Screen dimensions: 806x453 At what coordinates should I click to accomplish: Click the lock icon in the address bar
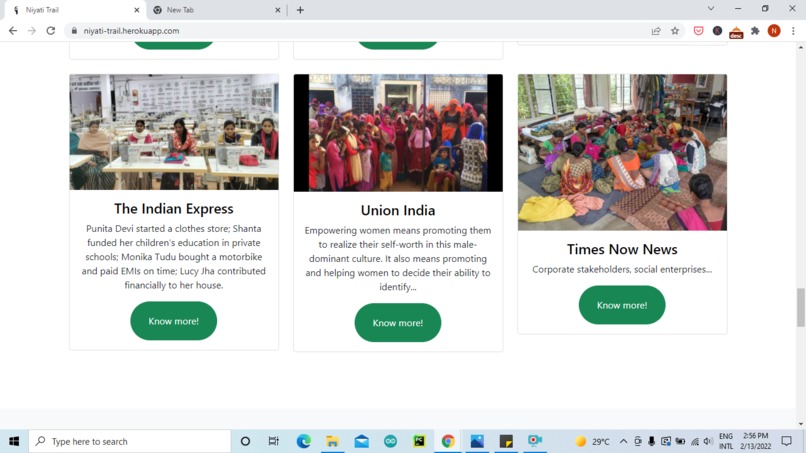click(x=74, y=31)
